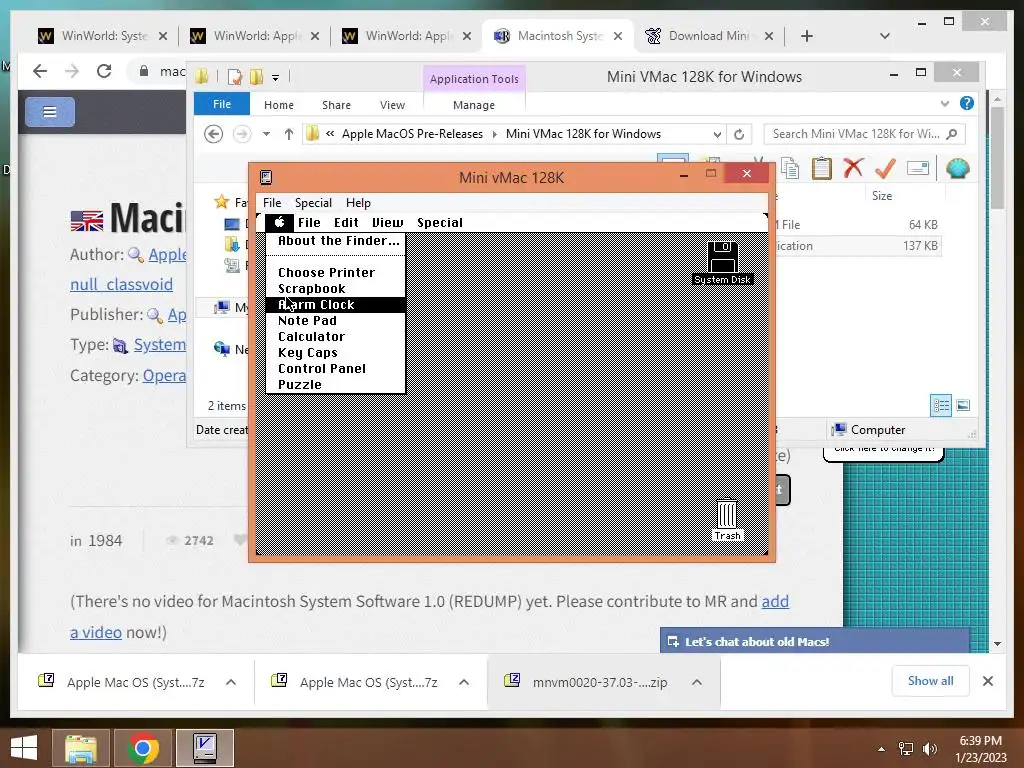This screenshot has width=1024, height=768.
Task: Open Windows Start button
Action: coord(24,748)
